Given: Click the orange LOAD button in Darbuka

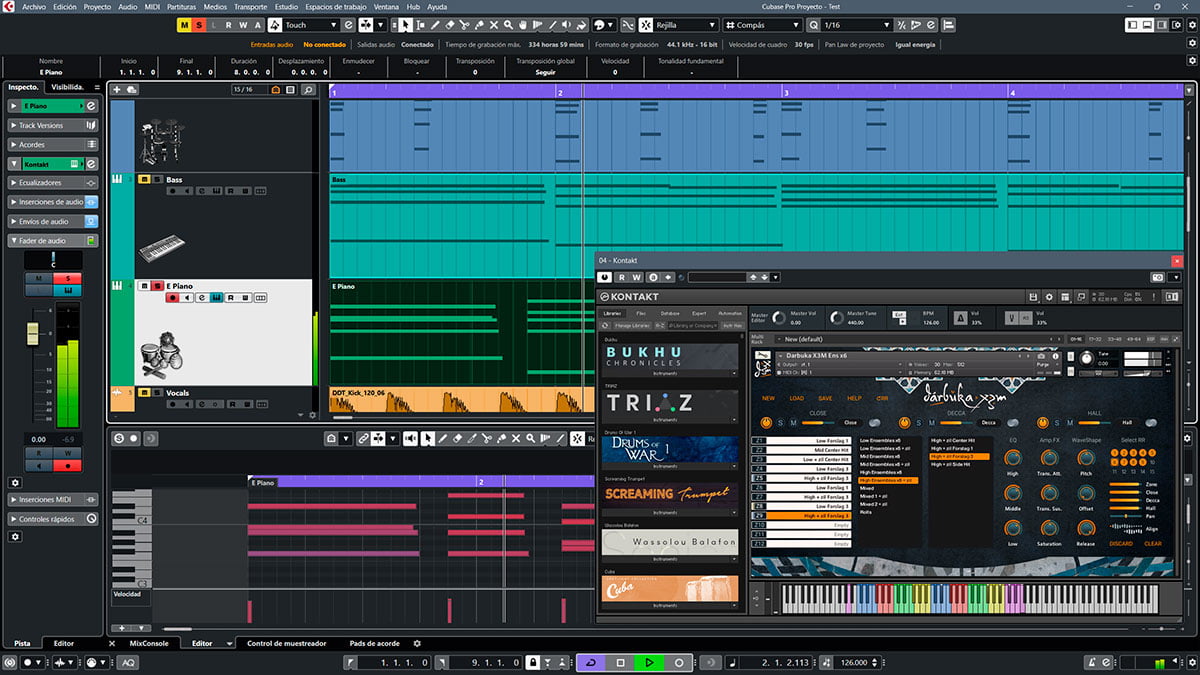Looking at the screenshot, I should 797,398.
